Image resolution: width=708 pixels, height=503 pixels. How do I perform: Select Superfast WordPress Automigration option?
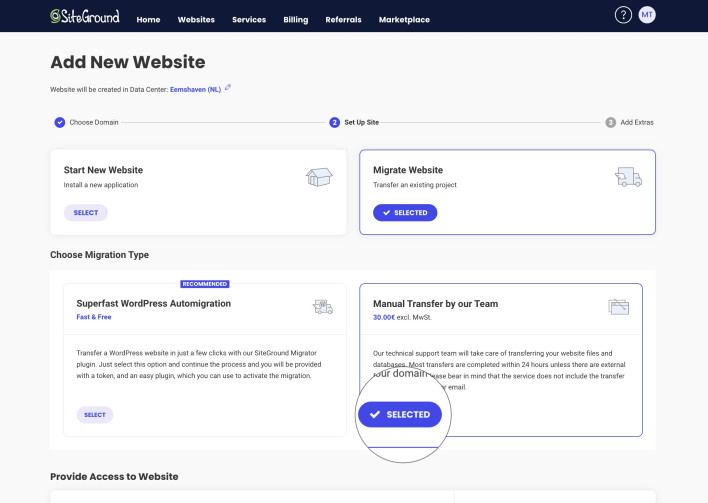94,415
